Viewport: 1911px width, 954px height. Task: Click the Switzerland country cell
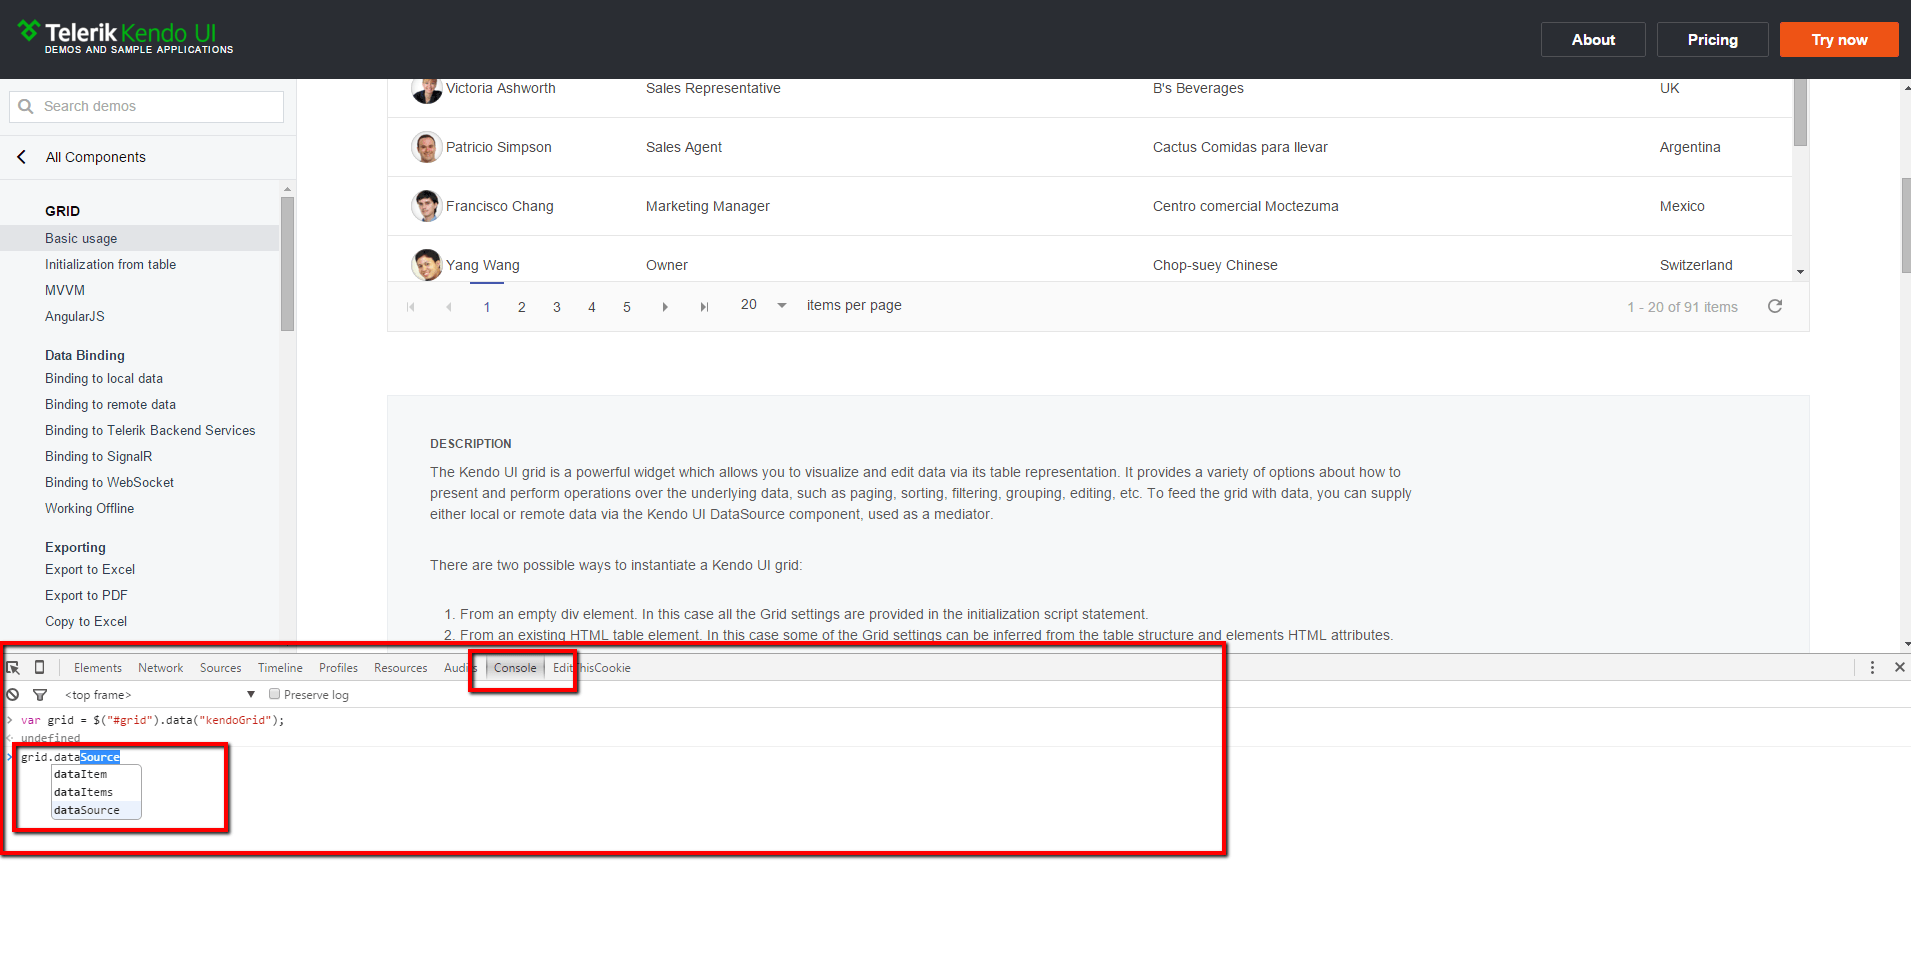tap(1696, 265)
